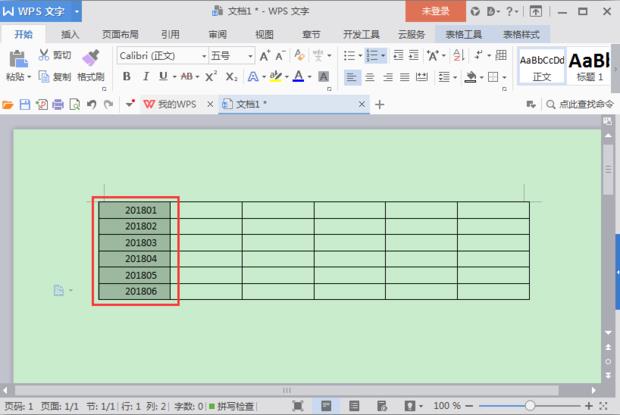Toggle Bold formatting
620x415 pixels.
[x=127, y=76]
